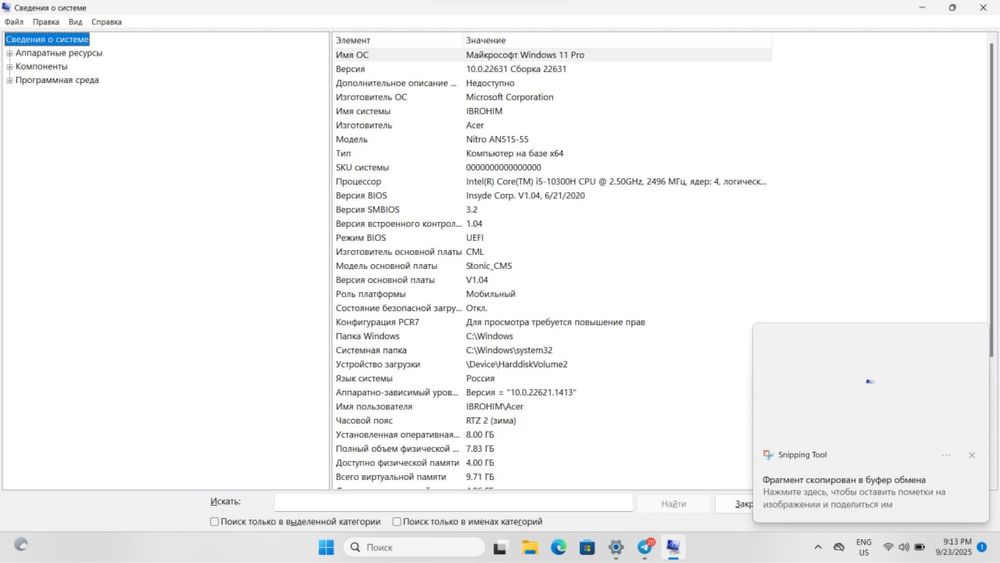The height and width of the screenshot is (563, 1000).
Task: Expand the Программная среда tree node
Action: tap(10, 80)
